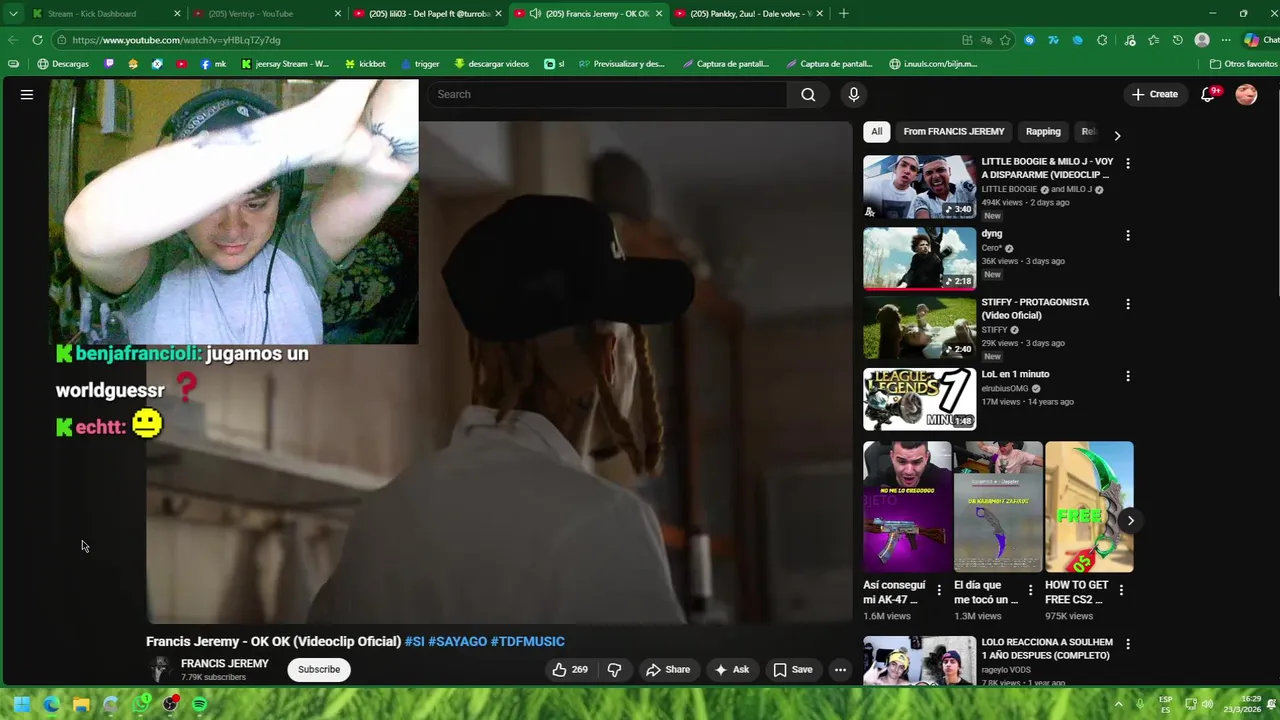1280x720 pixels.
Task: Open FRANCIS JEREMY channel avatar
Action: tap(159, 669)
